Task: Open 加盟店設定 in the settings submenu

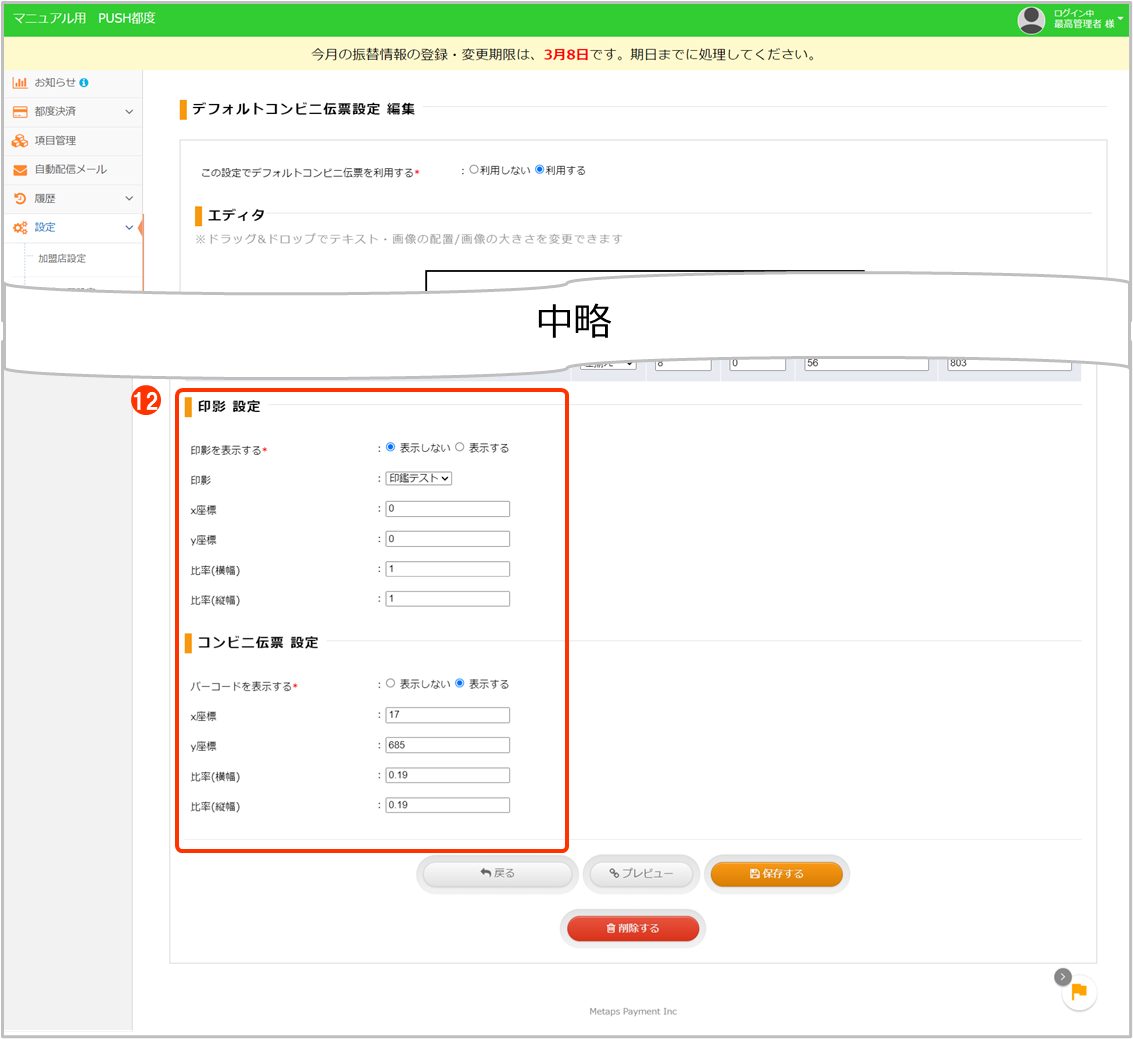Action: (62, 259)
